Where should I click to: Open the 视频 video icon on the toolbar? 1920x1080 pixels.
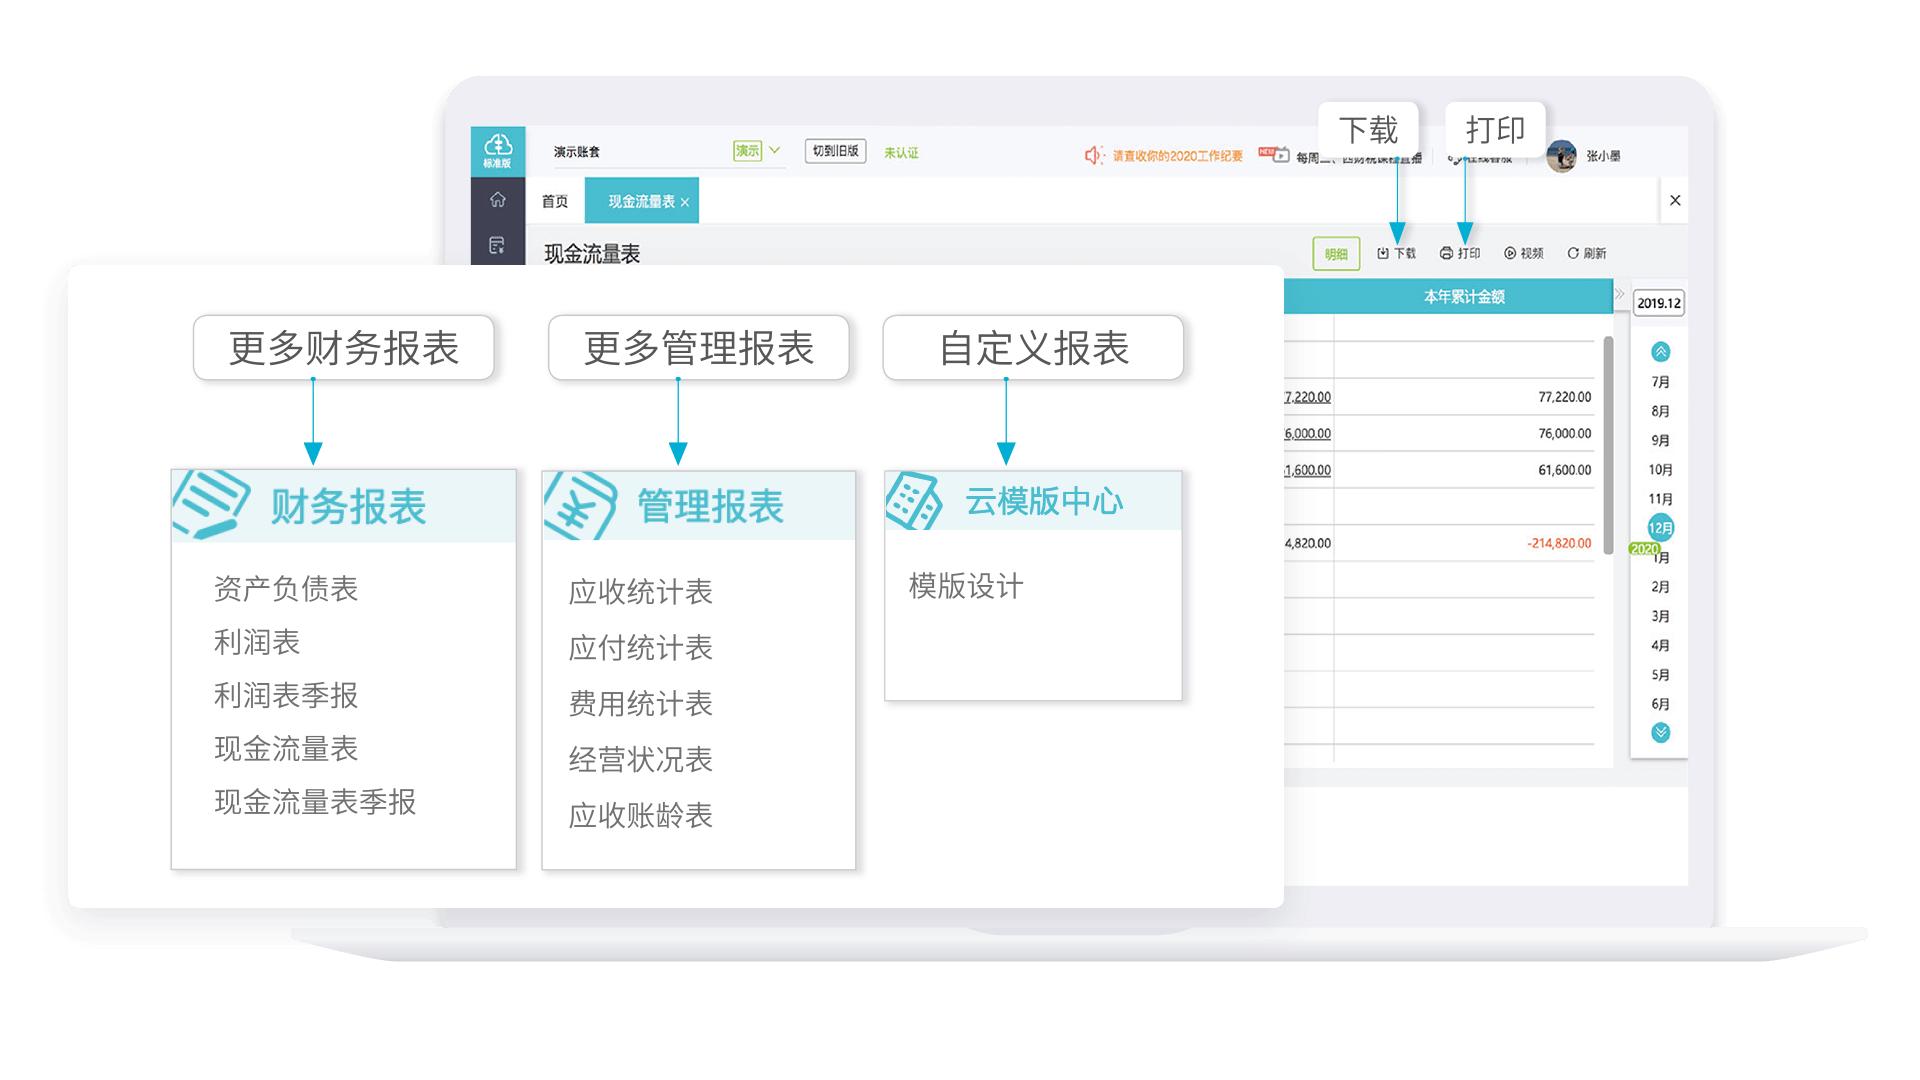(1509, 253)
